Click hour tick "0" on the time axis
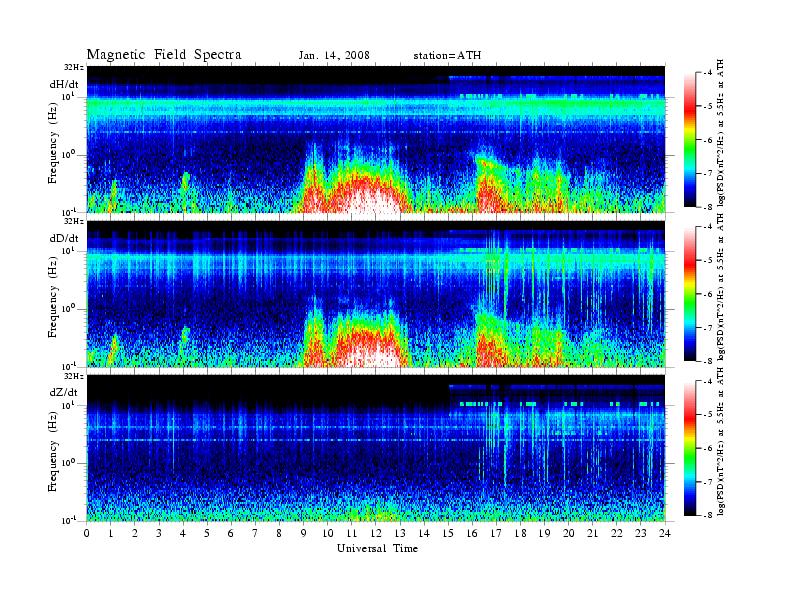The height and width of the screenshot is (612, 792). [87, 533]
